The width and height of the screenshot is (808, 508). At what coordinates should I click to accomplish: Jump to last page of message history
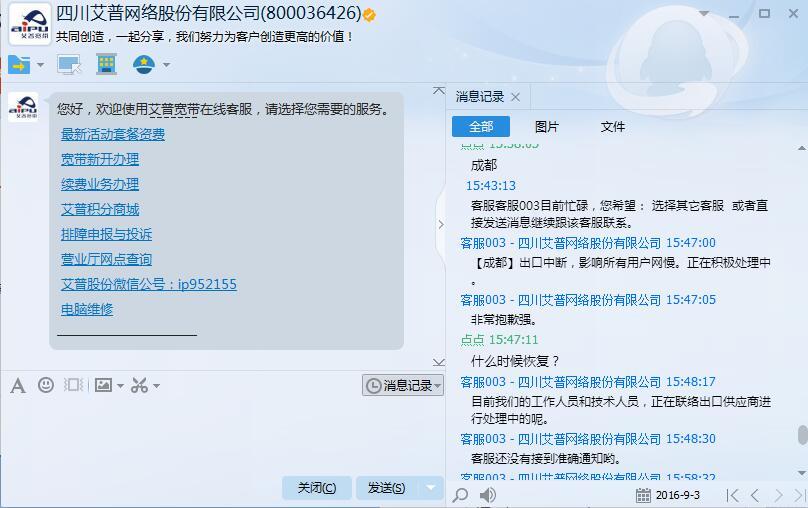point(801,495)
